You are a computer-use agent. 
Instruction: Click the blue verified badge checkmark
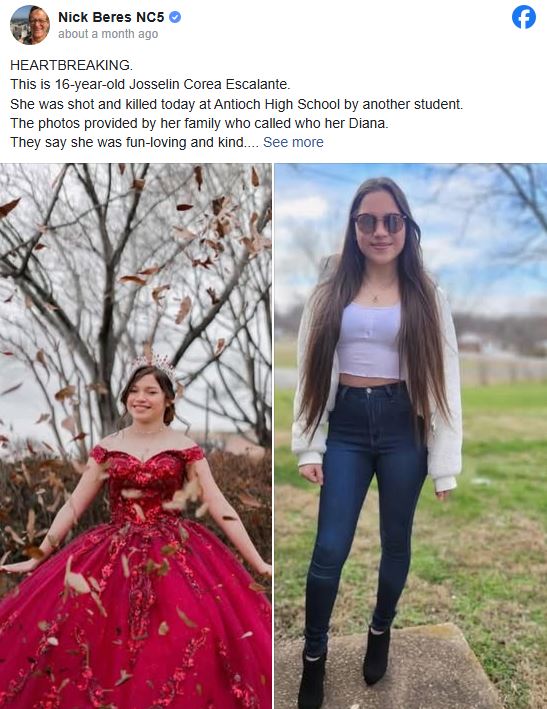[175, 17]
